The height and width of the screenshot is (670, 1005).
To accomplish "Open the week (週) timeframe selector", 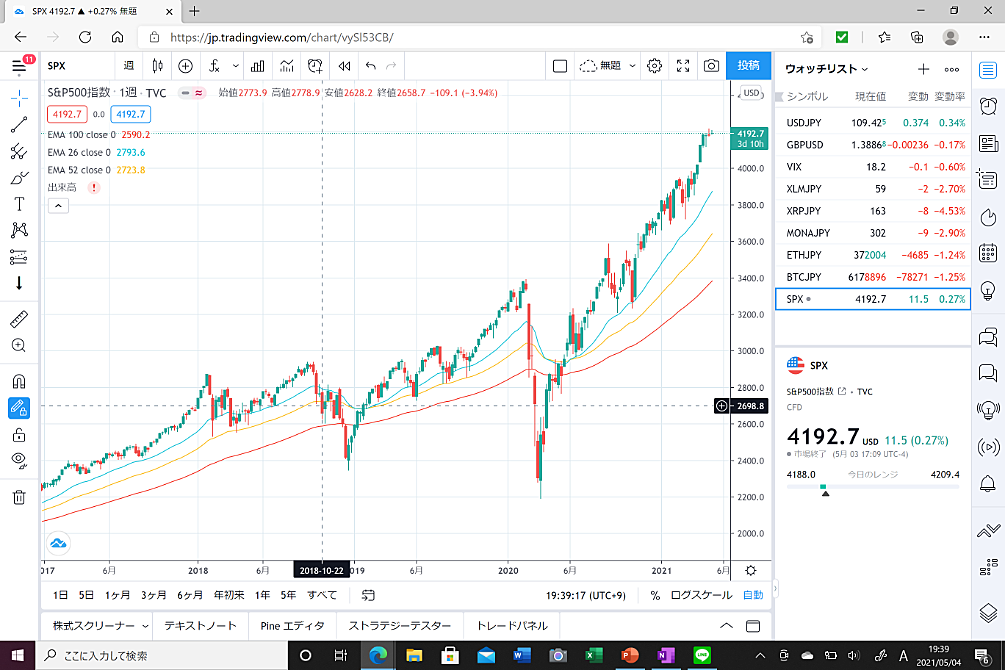I will pos(129,65).
